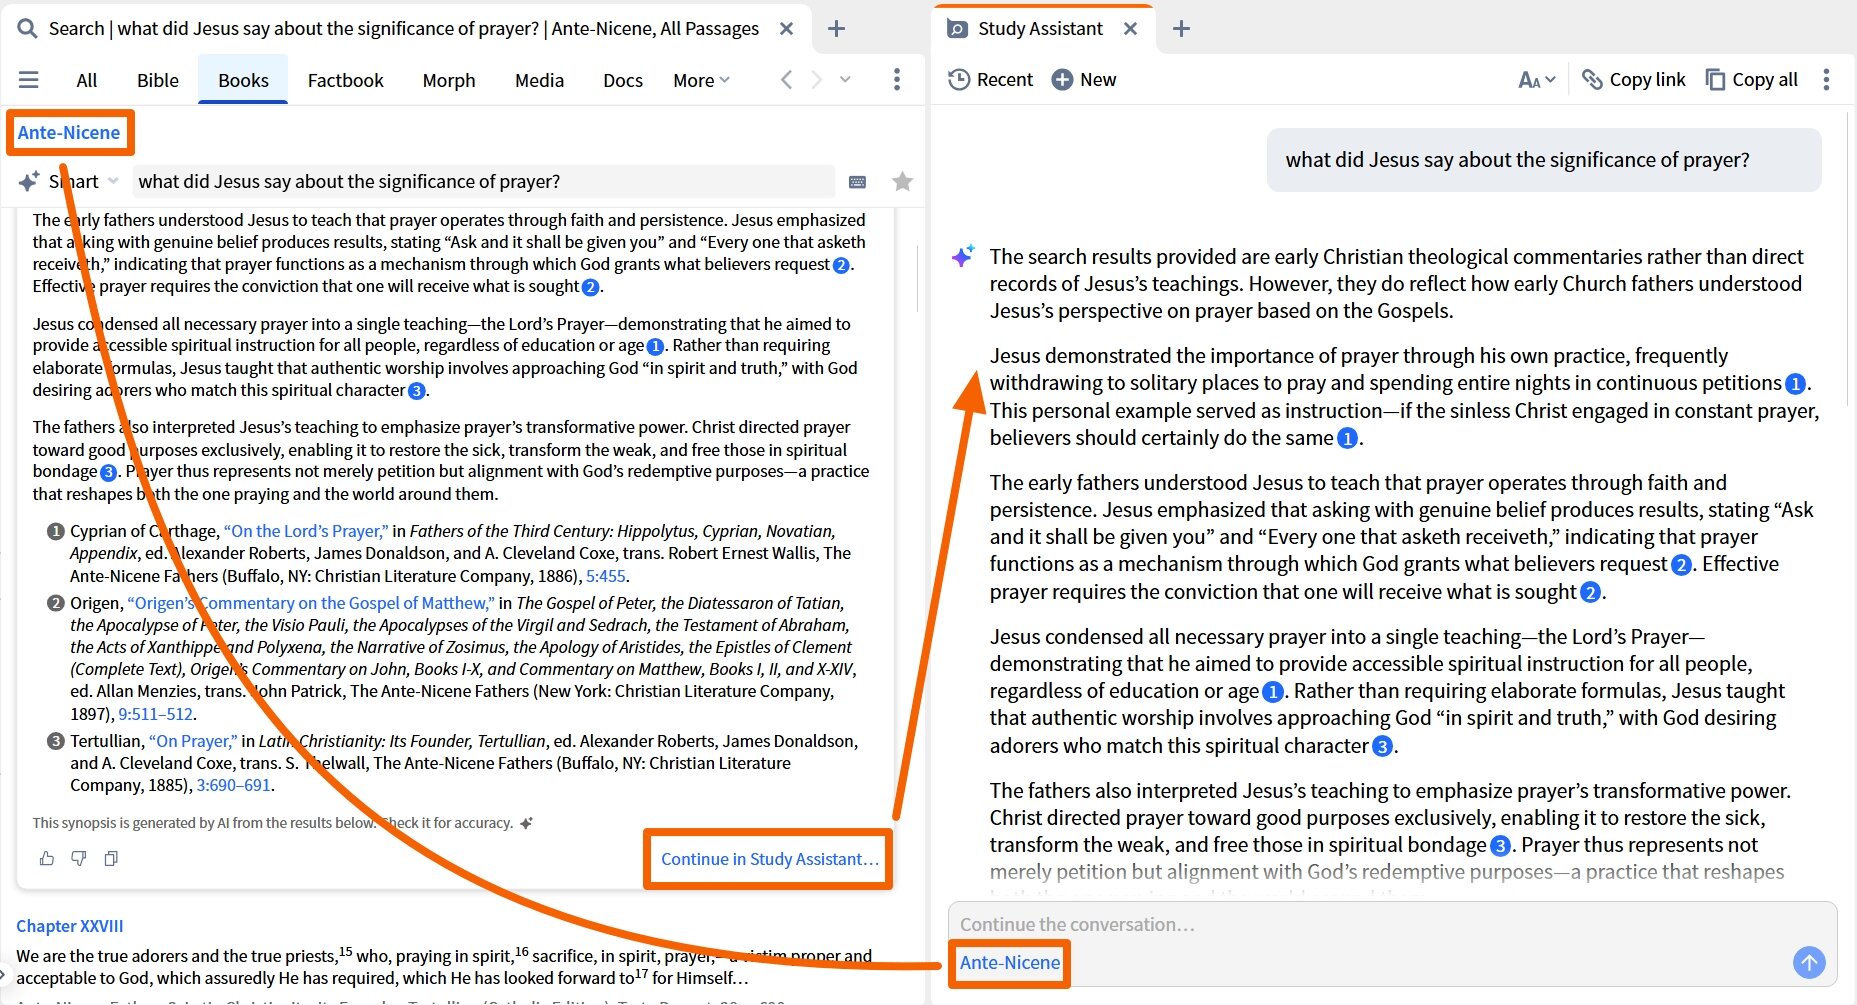Switch to the Bible tab
This screenshot has height=1005, width=1857.
coord(158,80)
